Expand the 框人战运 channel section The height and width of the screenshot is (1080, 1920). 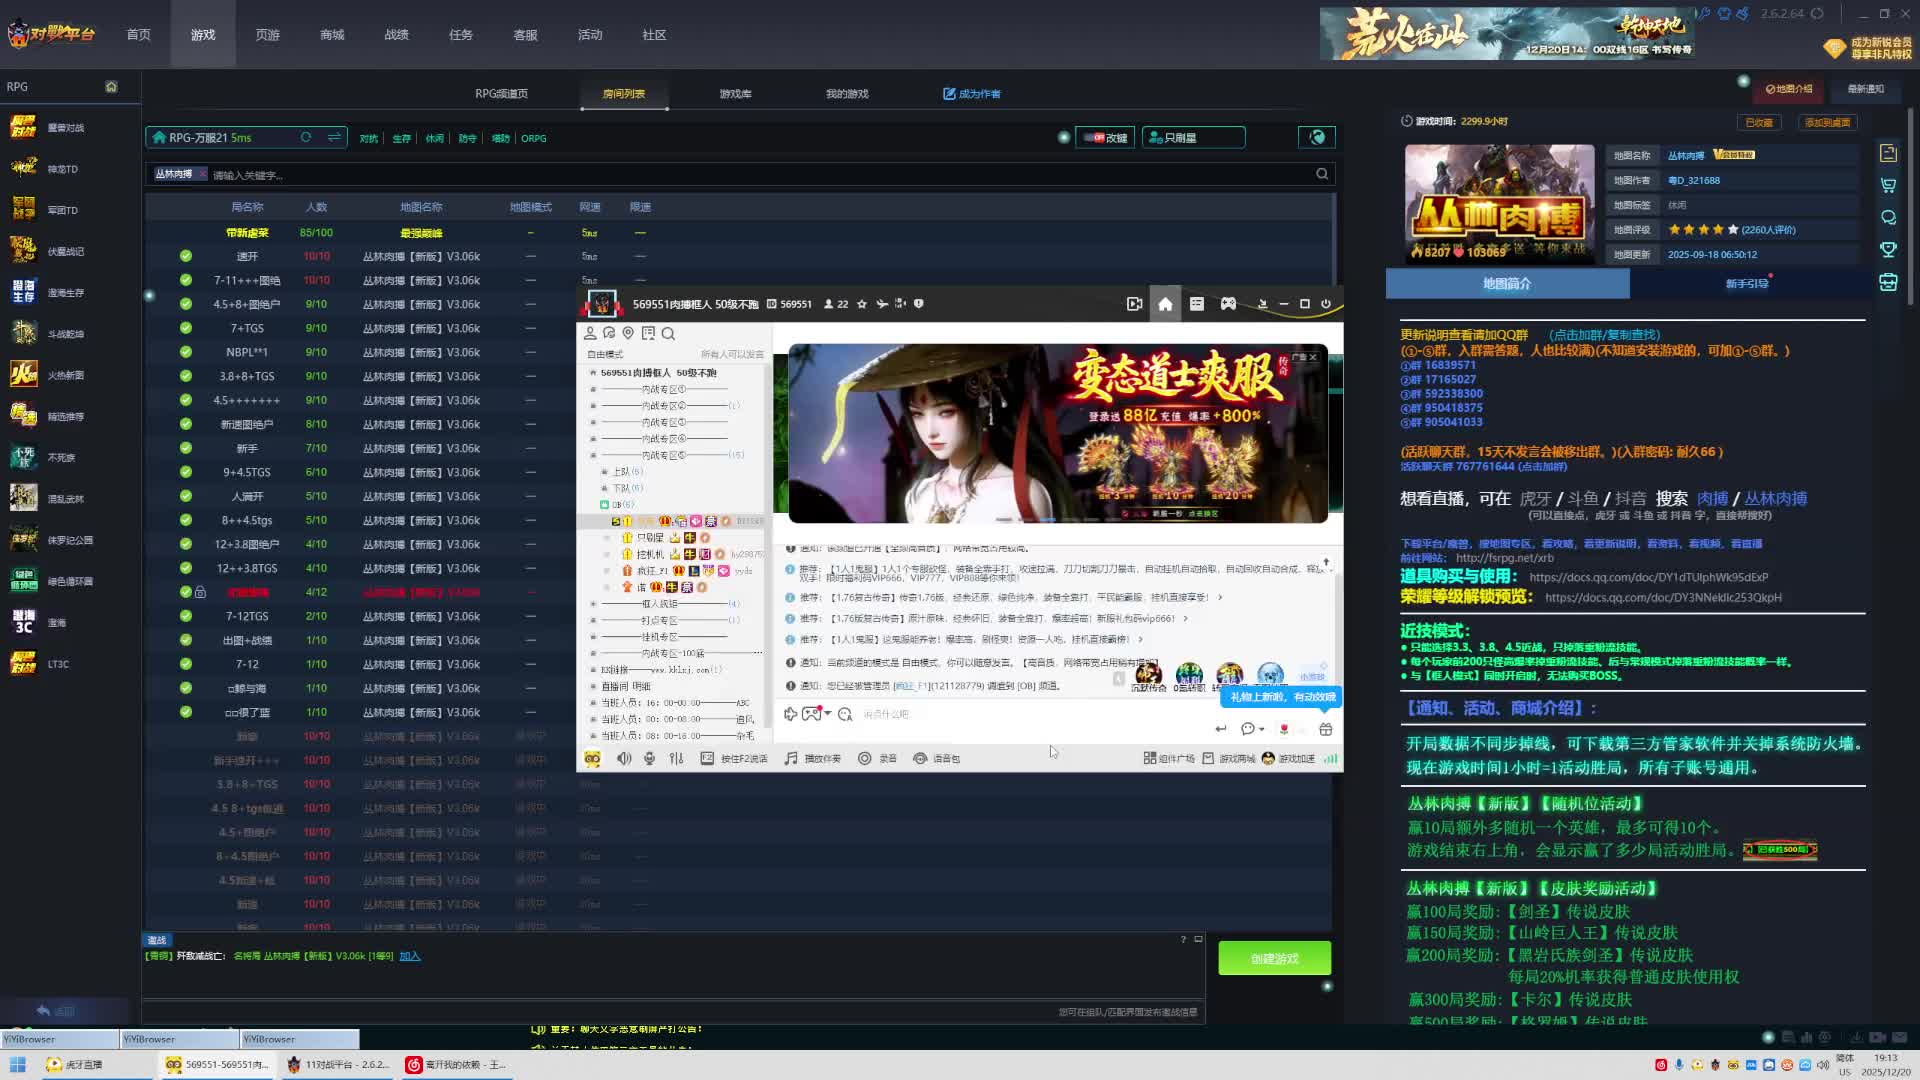click(593, 604)
